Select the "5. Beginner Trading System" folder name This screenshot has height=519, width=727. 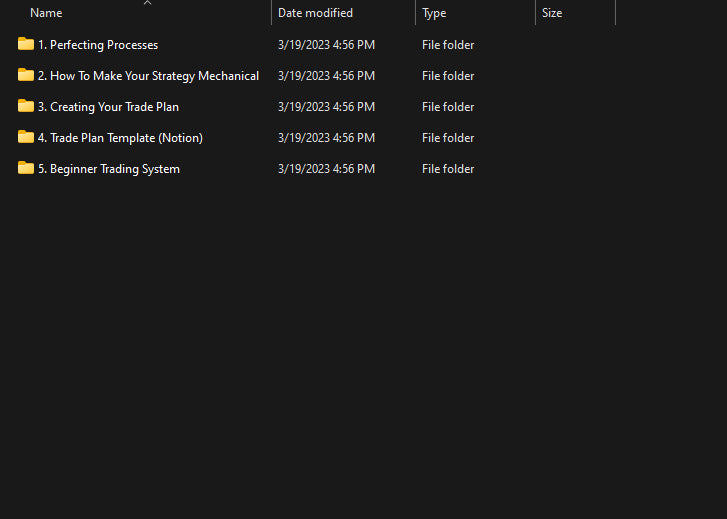click(x=109, y=169)
